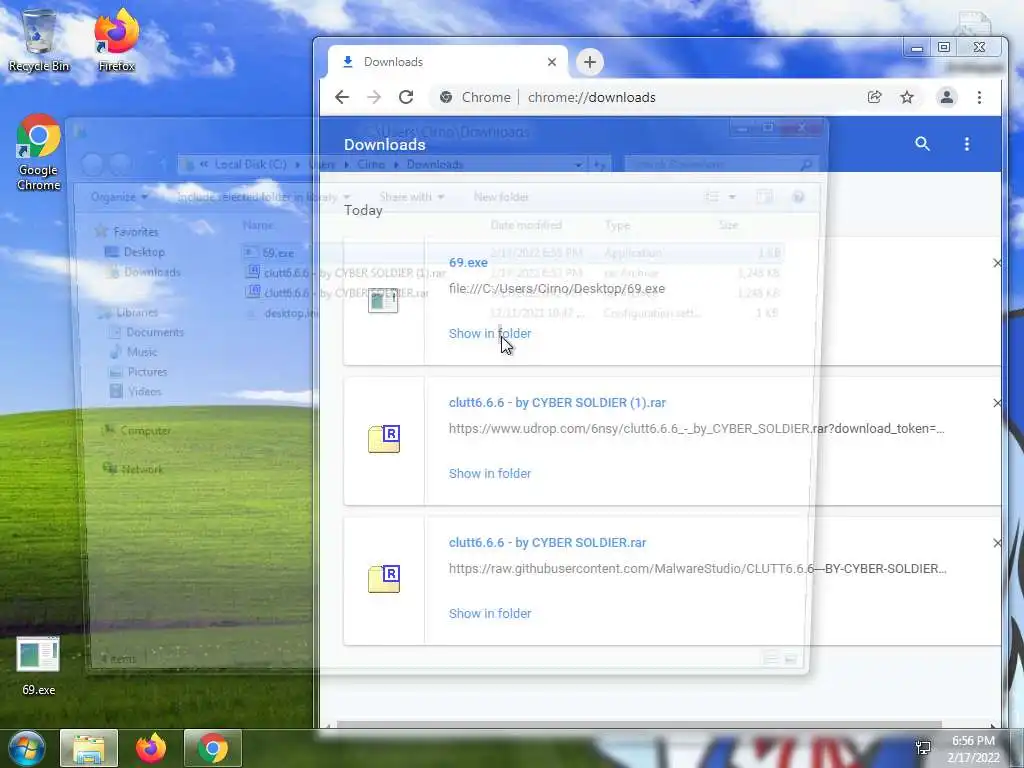This screenshot has width=1024, height=768.
Task: Go back in Chrome
Action: click(x=342, y=97)
